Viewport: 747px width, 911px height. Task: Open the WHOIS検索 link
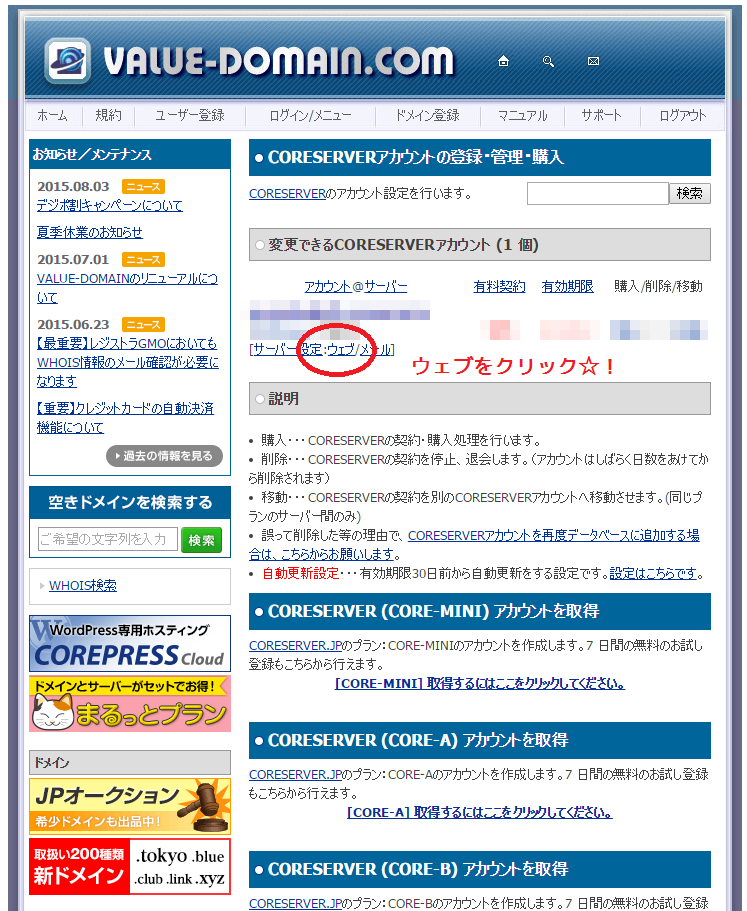82,585
